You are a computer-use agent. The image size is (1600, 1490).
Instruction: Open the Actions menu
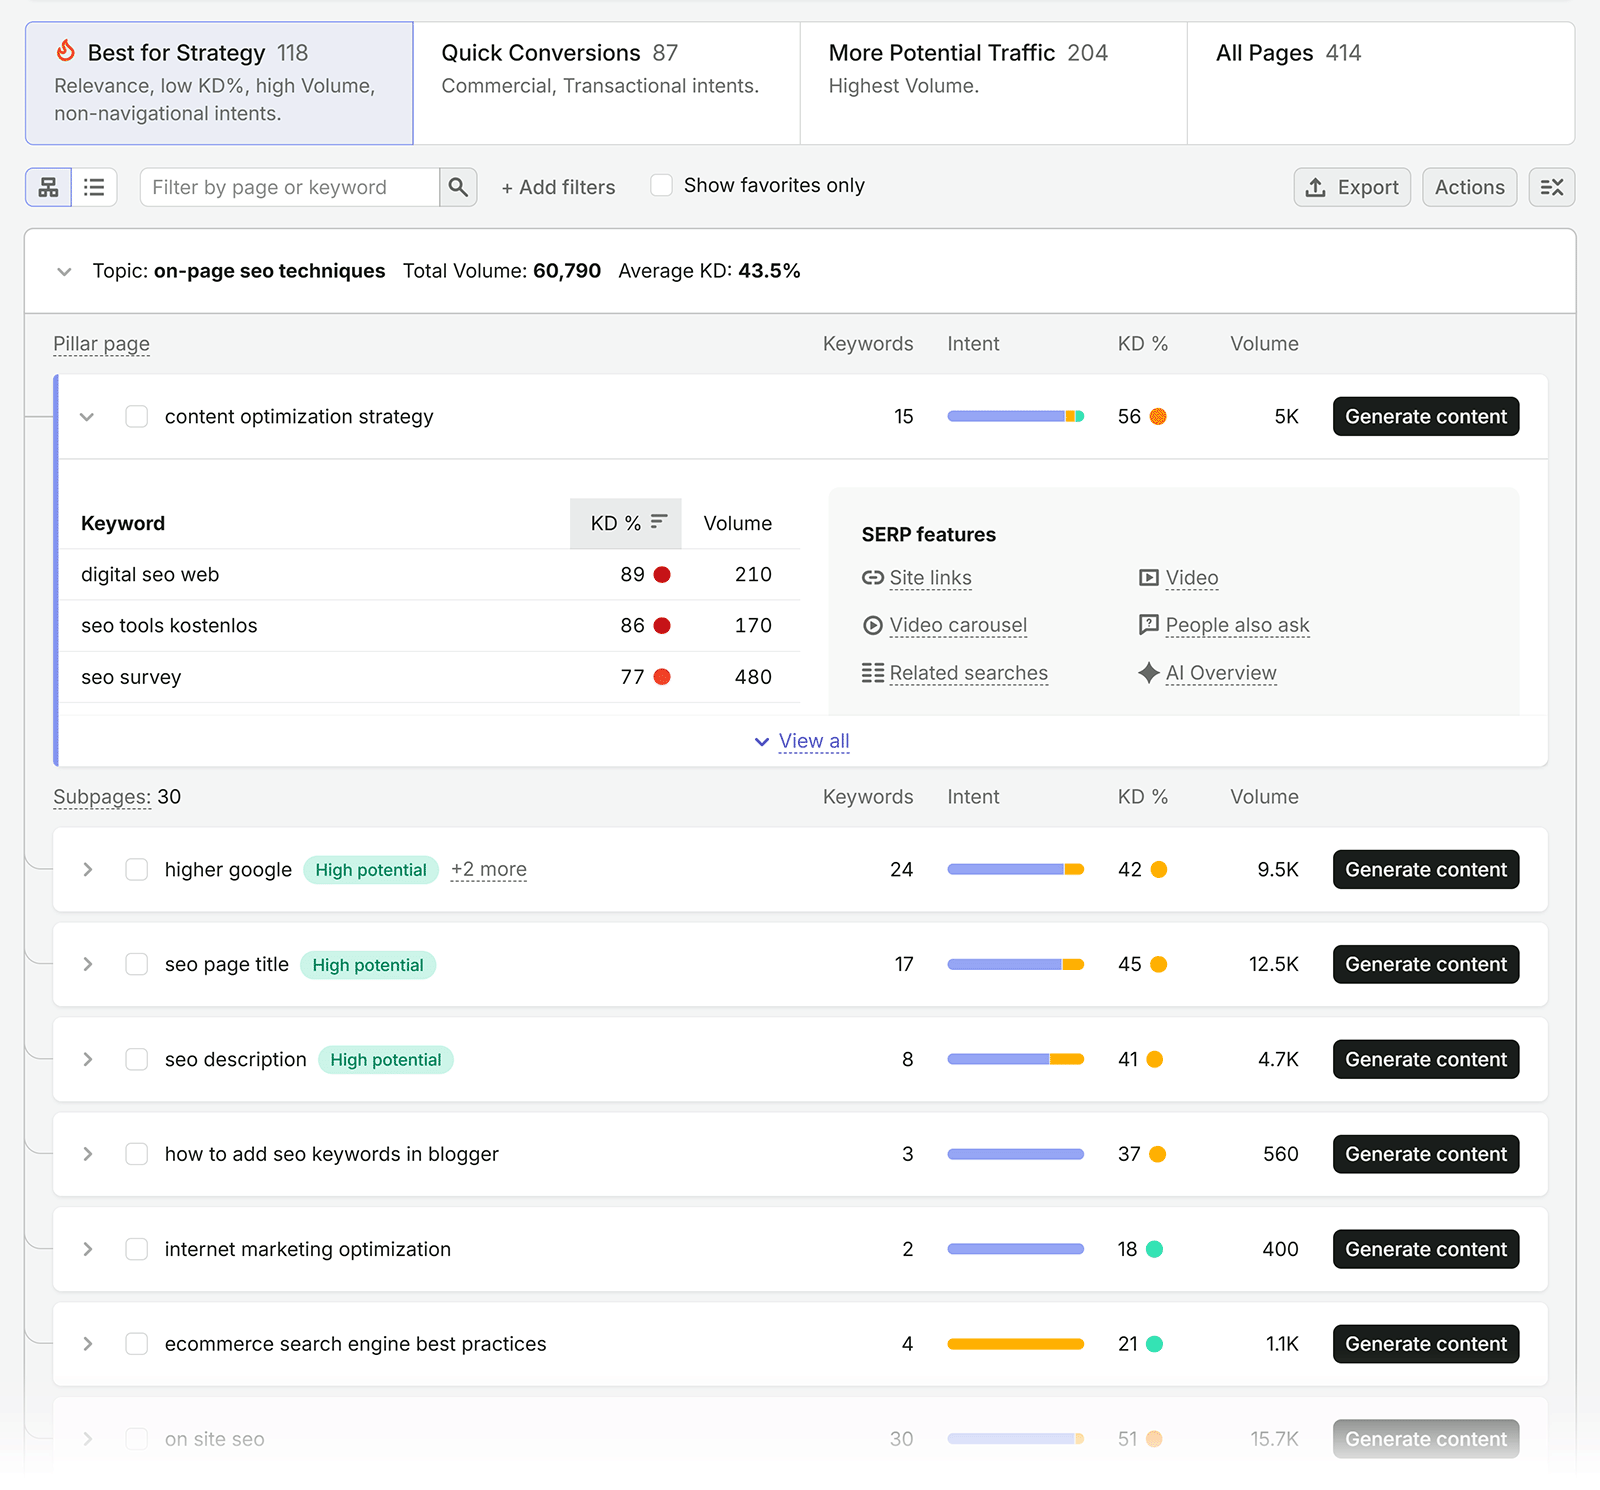pyautogui.click(x=1469, y=187)
